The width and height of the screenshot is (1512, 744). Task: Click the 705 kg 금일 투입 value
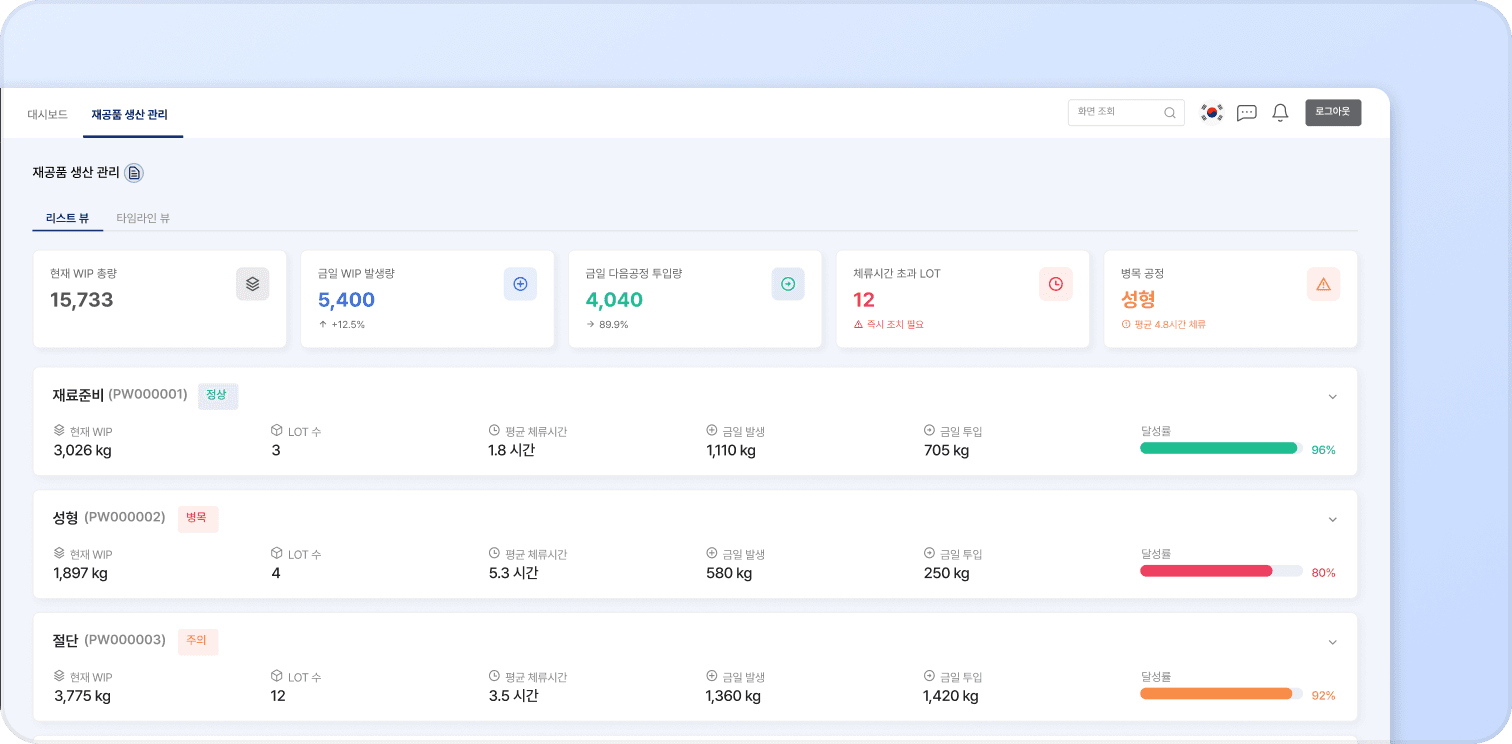[x=947, y=451]
